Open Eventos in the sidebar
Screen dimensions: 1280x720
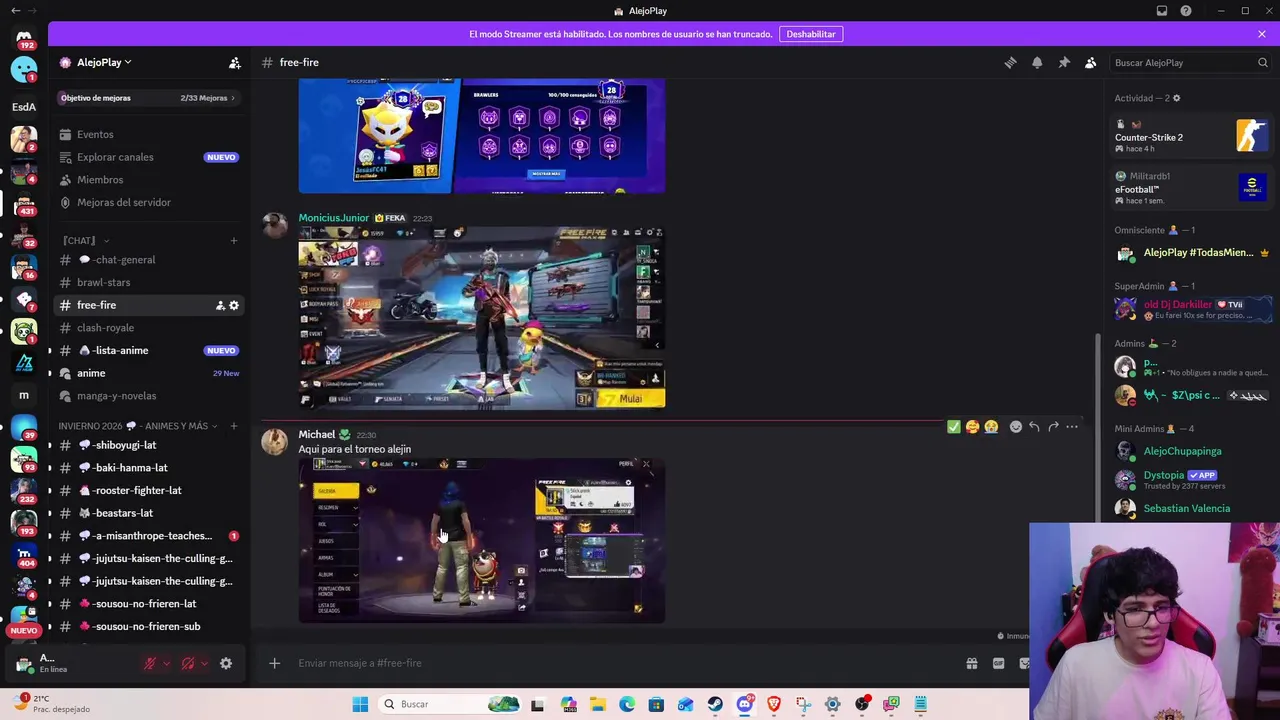point(148,134)
